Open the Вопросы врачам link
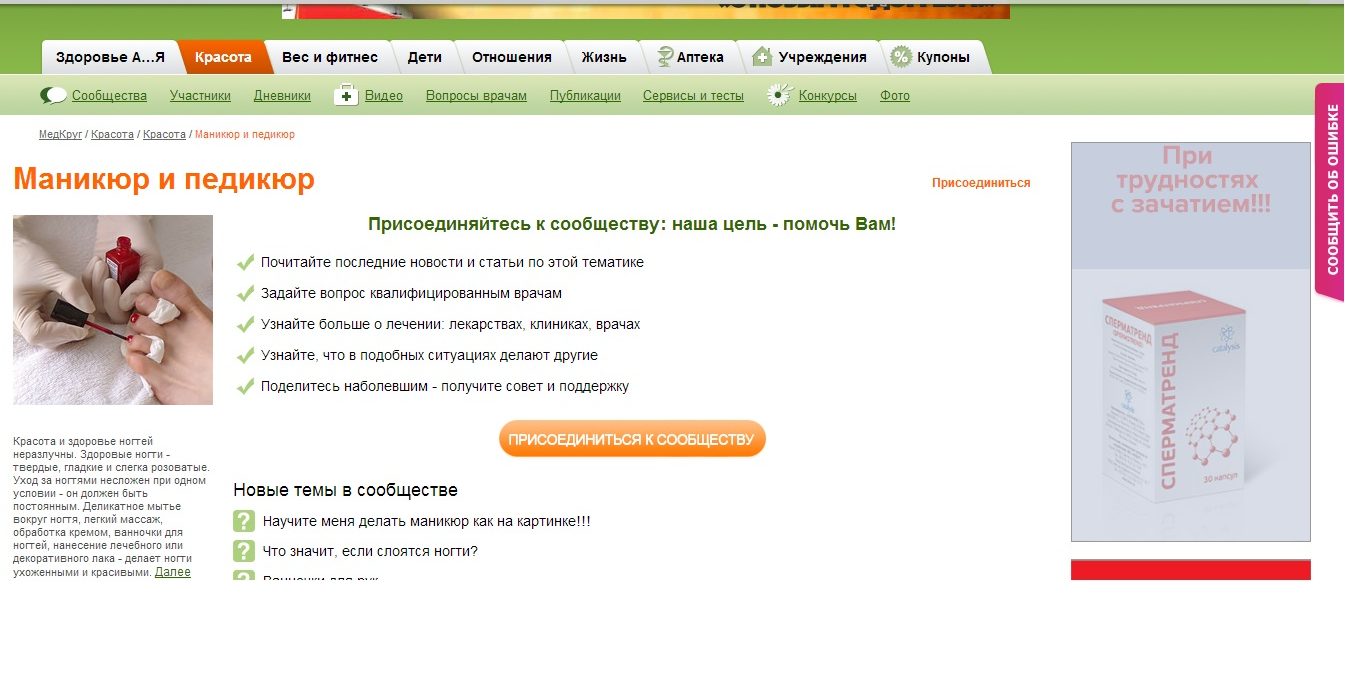1345x683 pixels. click(476, 96)
